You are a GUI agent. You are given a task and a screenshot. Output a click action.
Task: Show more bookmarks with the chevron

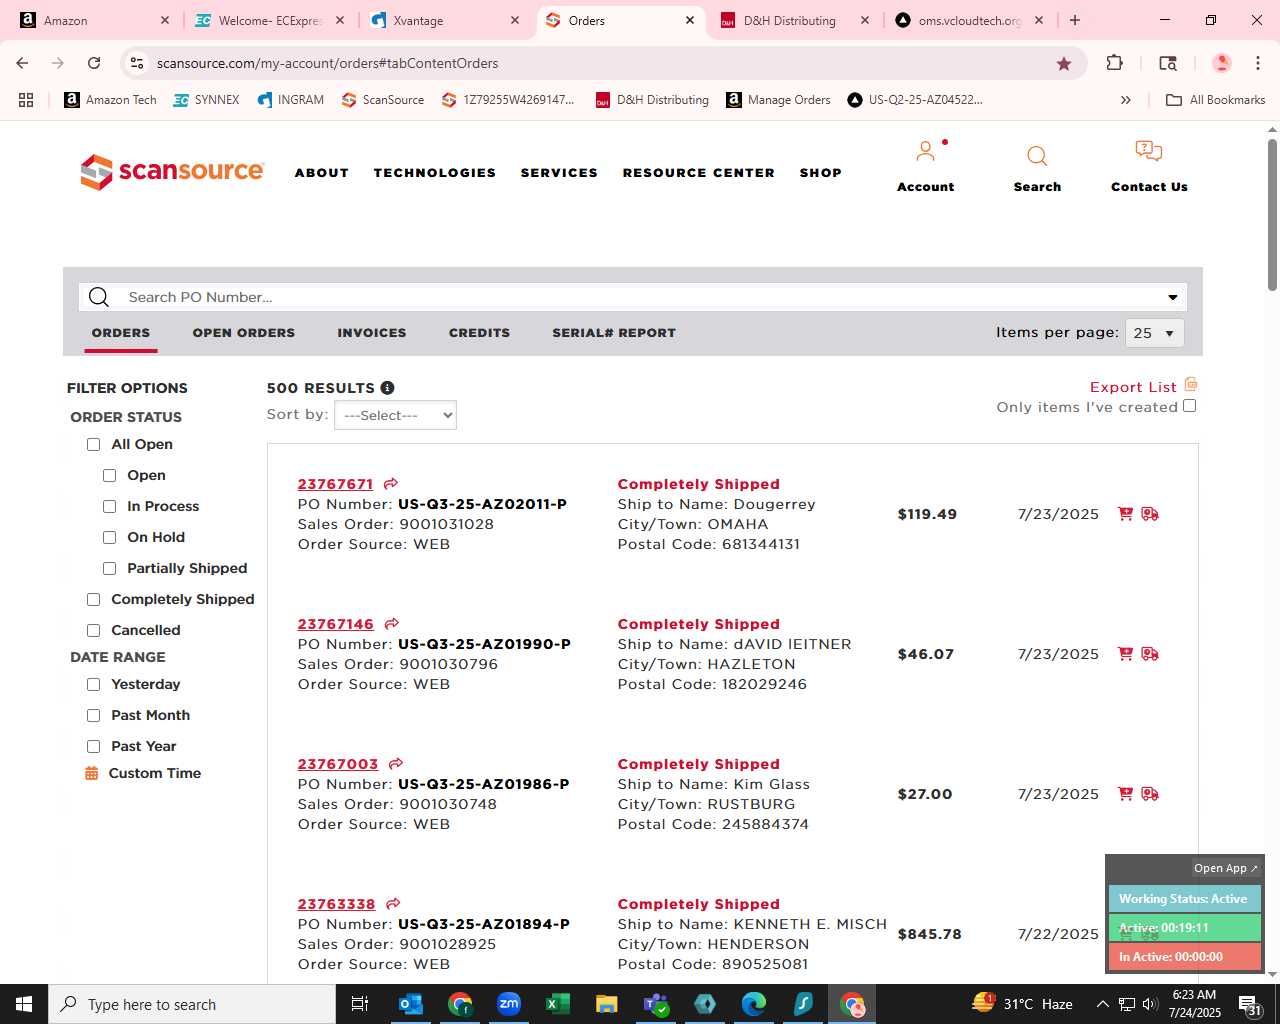pos(1125,100)
